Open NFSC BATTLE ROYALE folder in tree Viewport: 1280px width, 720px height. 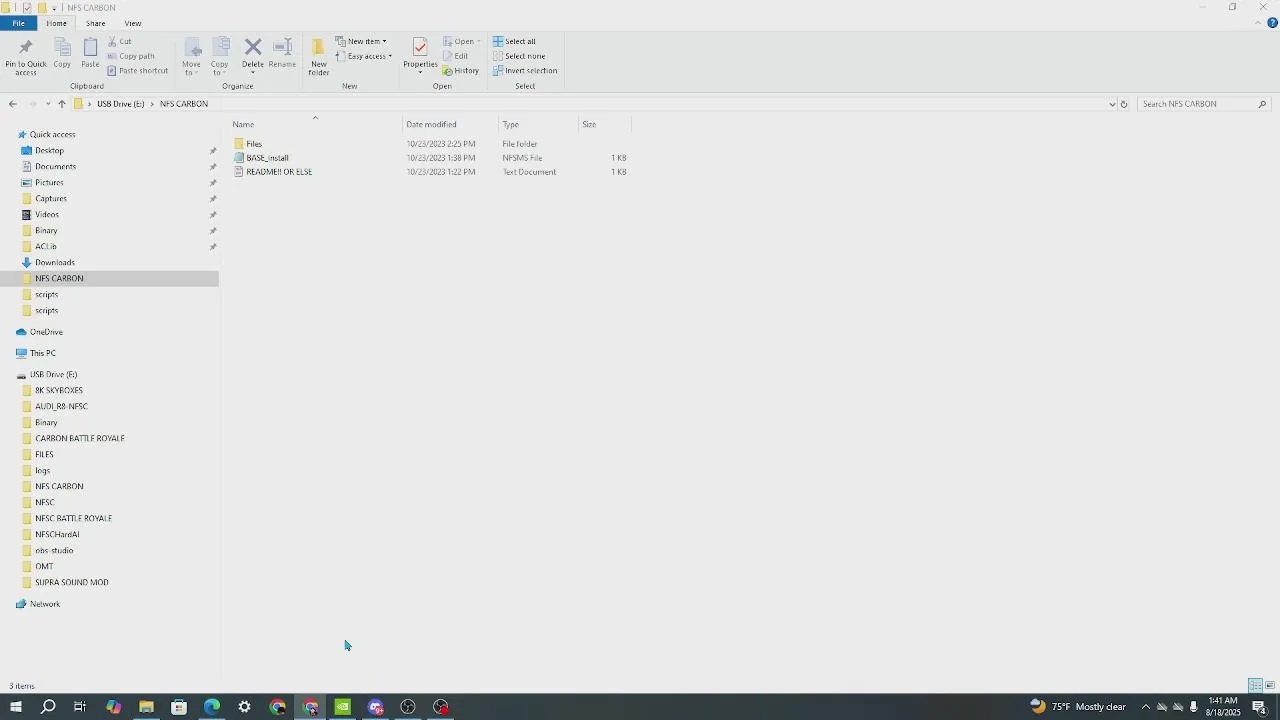pyautogui.click(x=73, y=518)
